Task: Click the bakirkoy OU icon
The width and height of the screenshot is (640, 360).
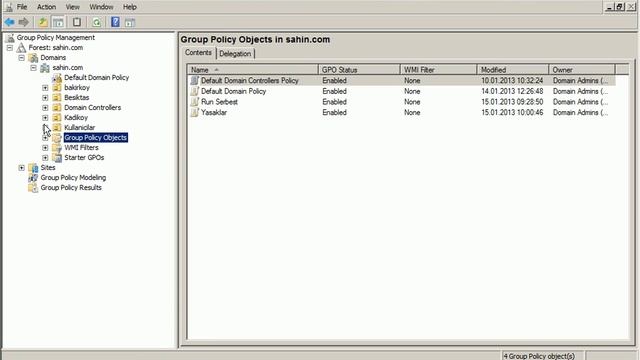Action: point(57,88)
